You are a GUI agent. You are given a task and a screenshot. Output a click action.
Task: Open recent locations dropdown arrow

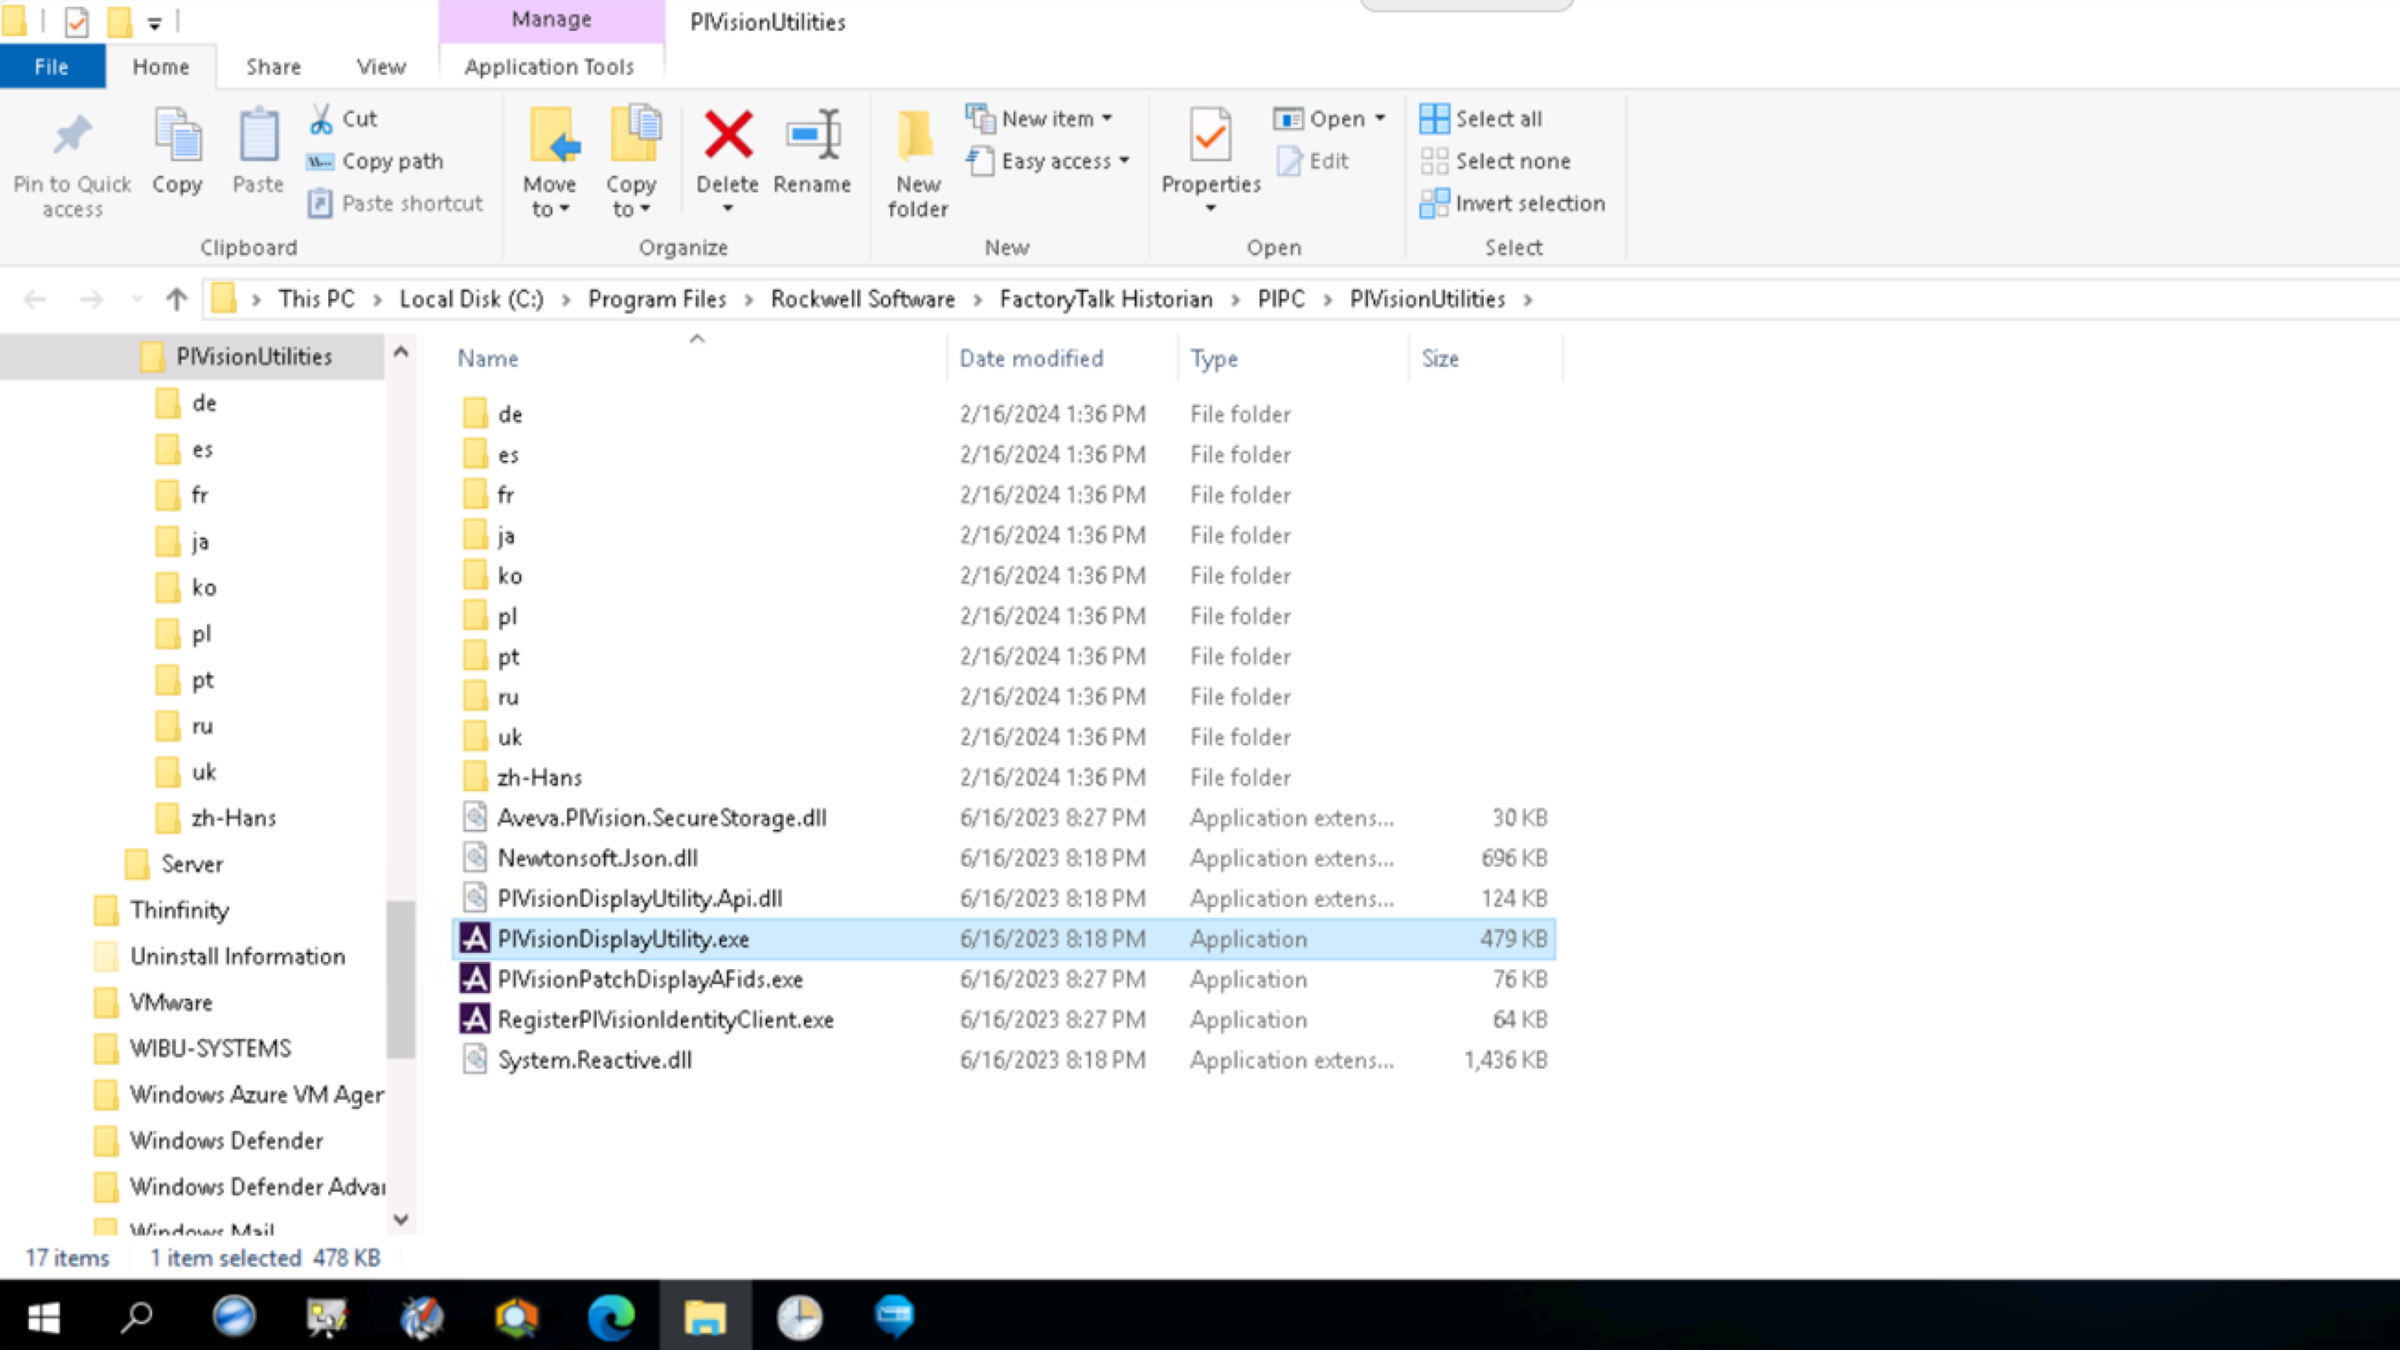point(137,299)
